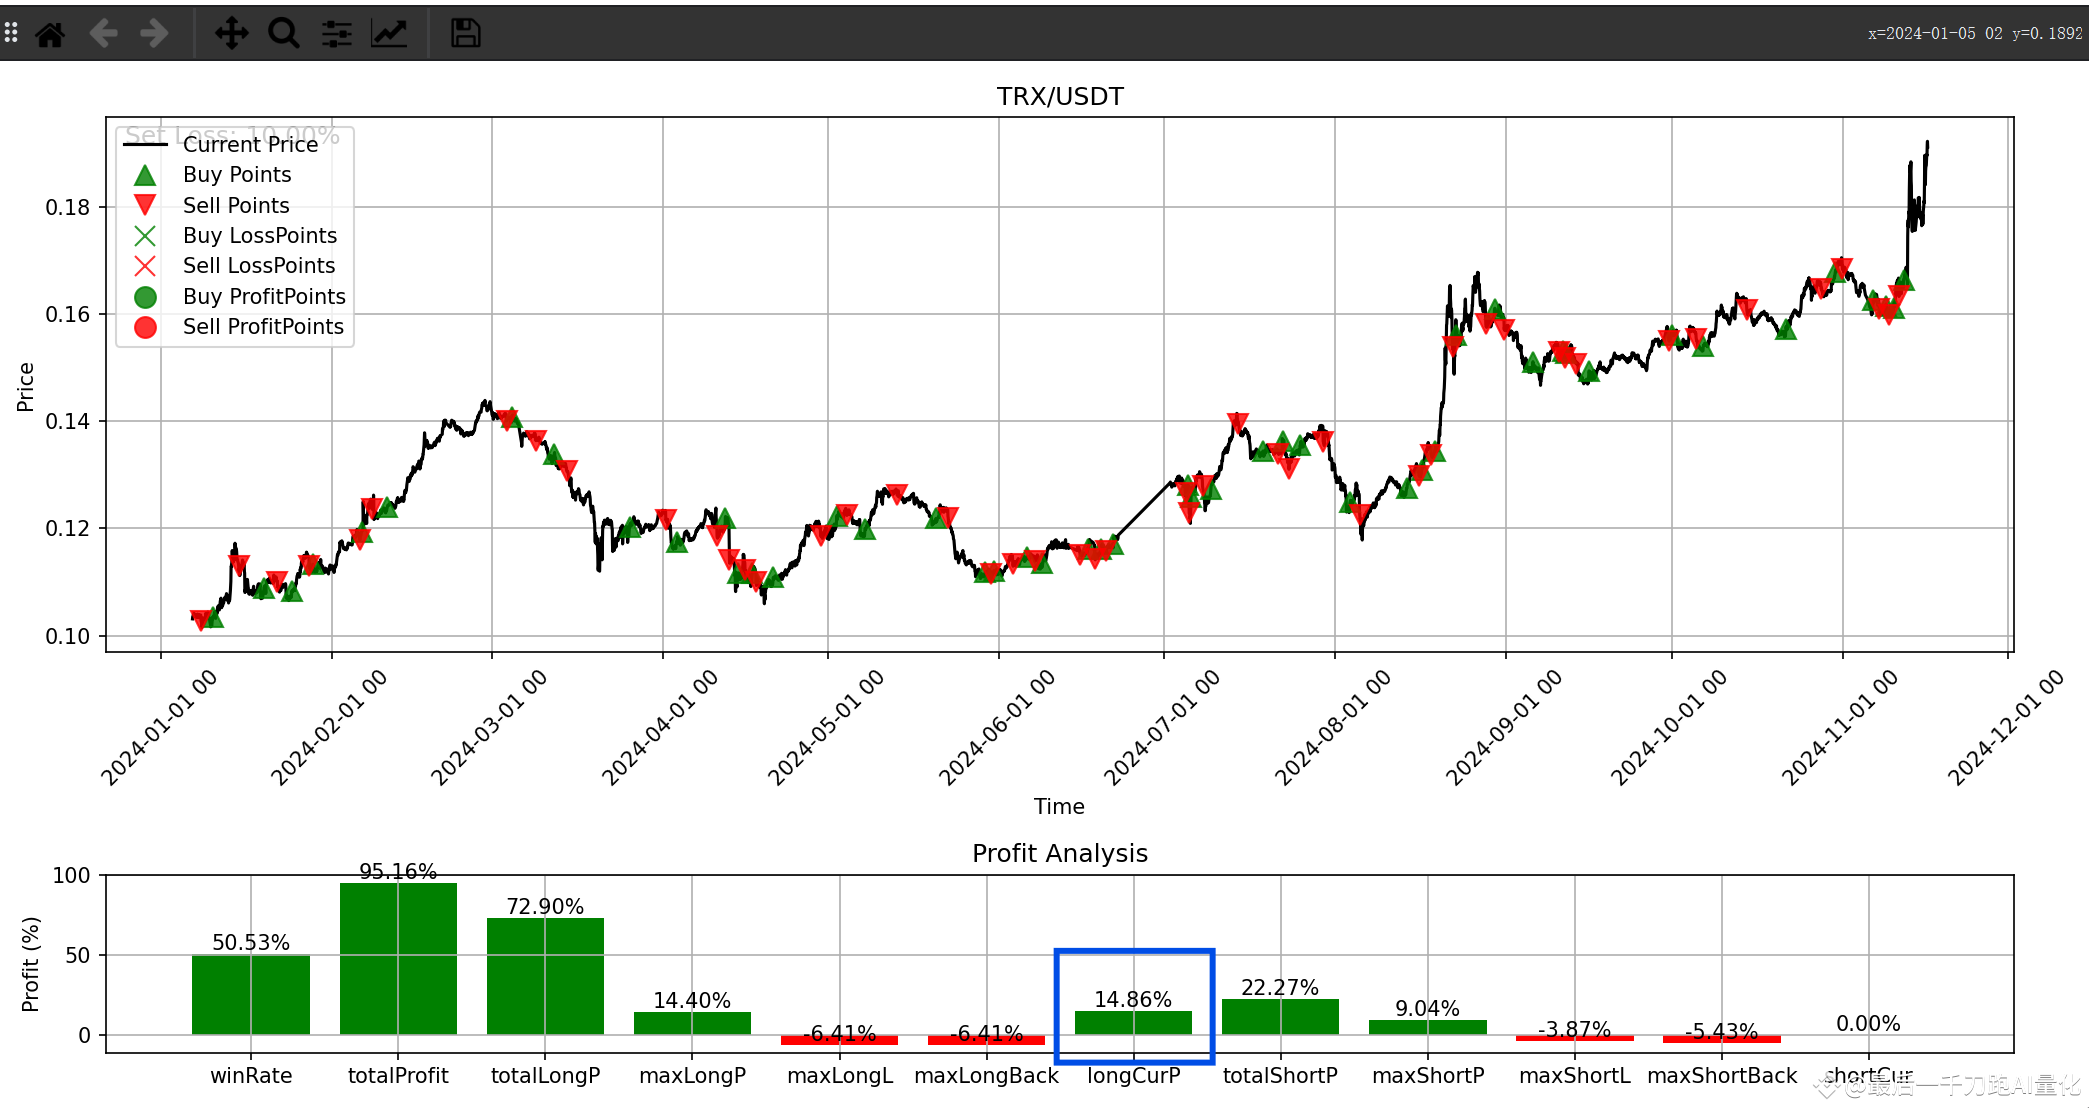The height and width of the screenshot is (1108, 2089).
Task: Click the totalLongP axis label
Action: click(545, 1076)
